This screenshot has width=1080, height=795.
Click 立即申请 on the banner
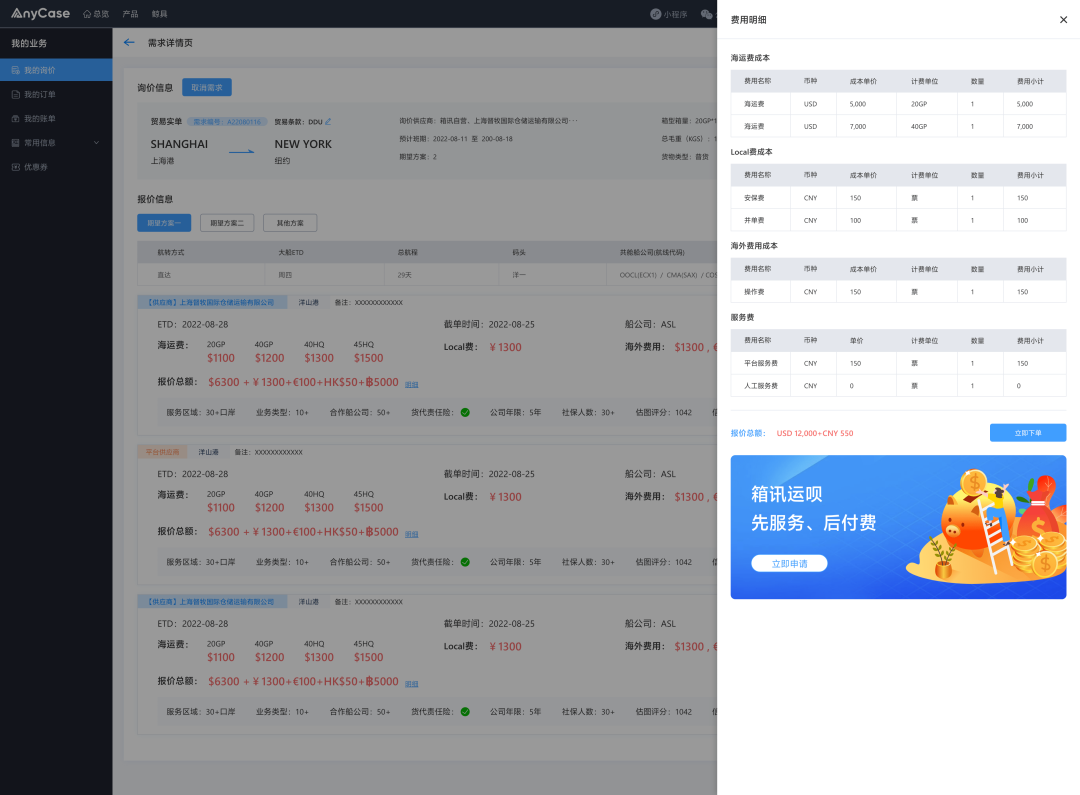(x=789, y=564)
